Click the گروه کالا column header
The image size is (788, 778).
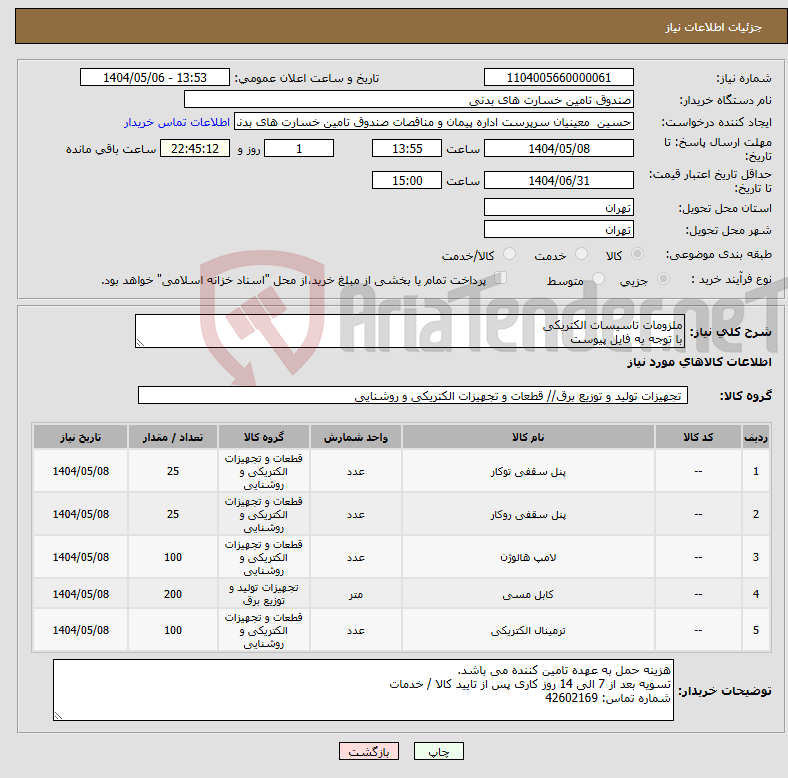(x=264, y=437)
